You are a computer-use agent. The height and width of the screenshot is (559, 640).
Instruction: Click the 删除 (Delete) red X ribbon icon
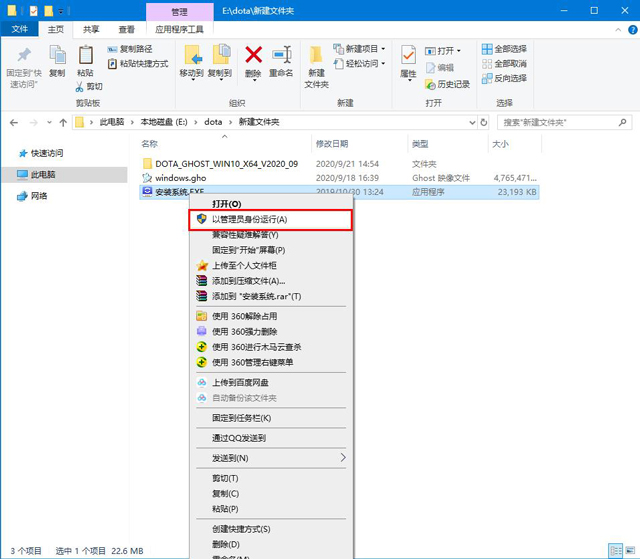(x=254, y=60)
